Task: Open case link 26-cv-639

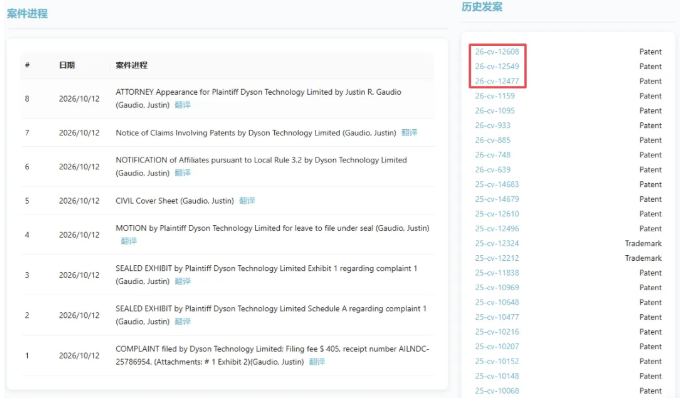Action: coord(493,170)
